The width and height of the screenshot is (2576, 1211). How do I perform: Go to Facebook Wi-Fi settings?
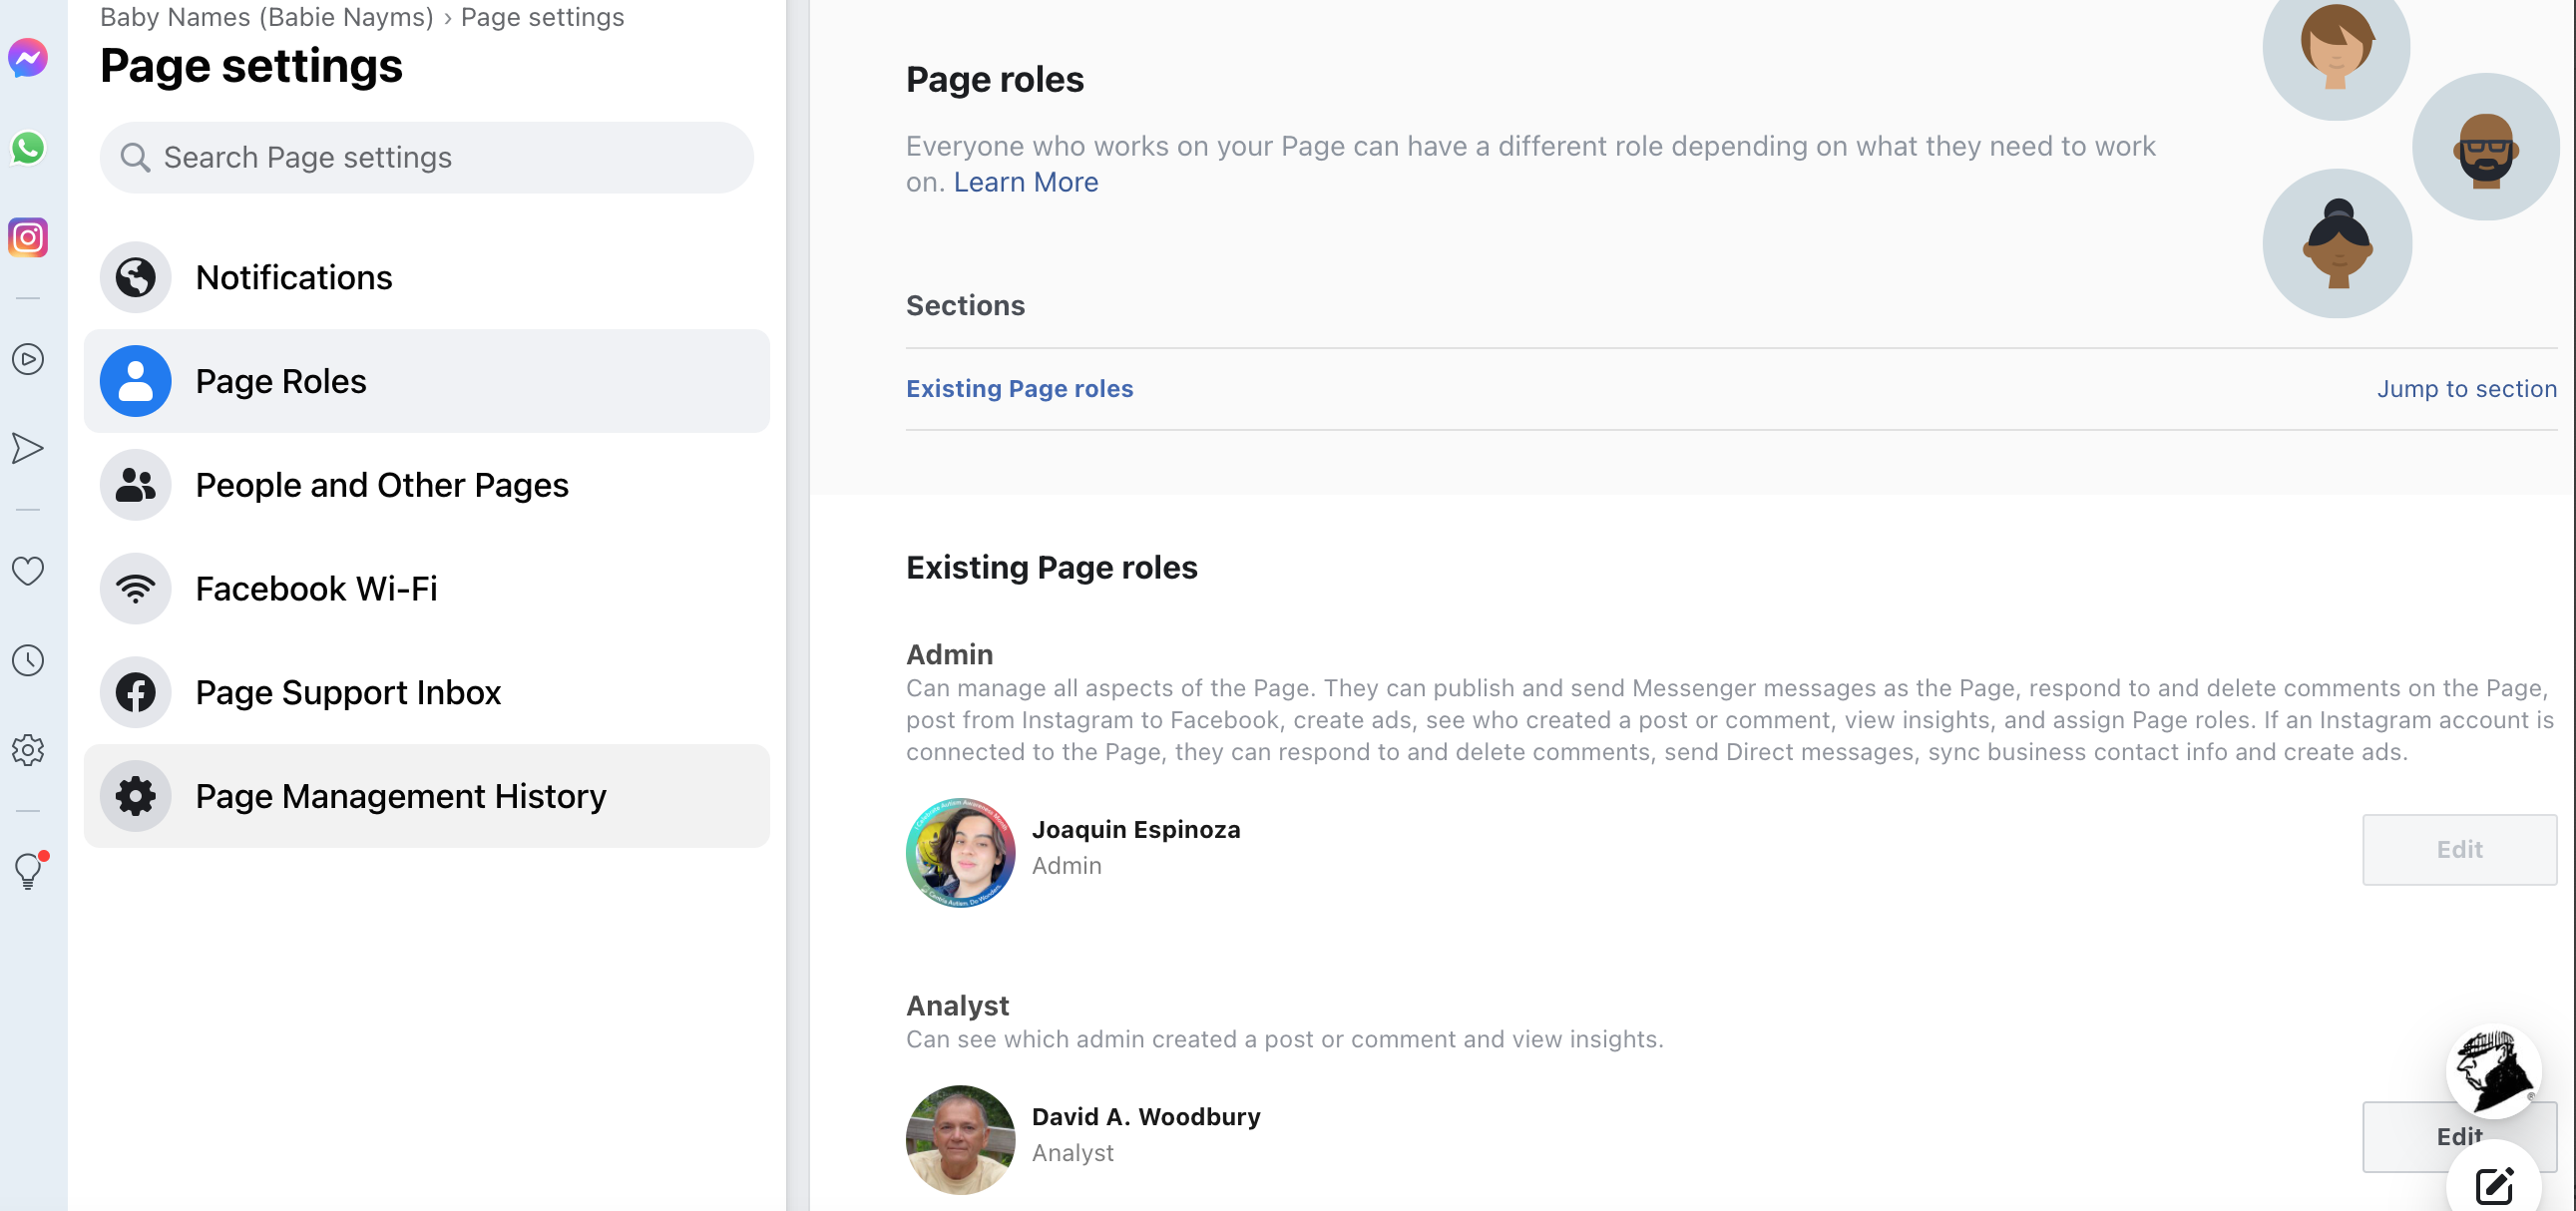(316, 589)
